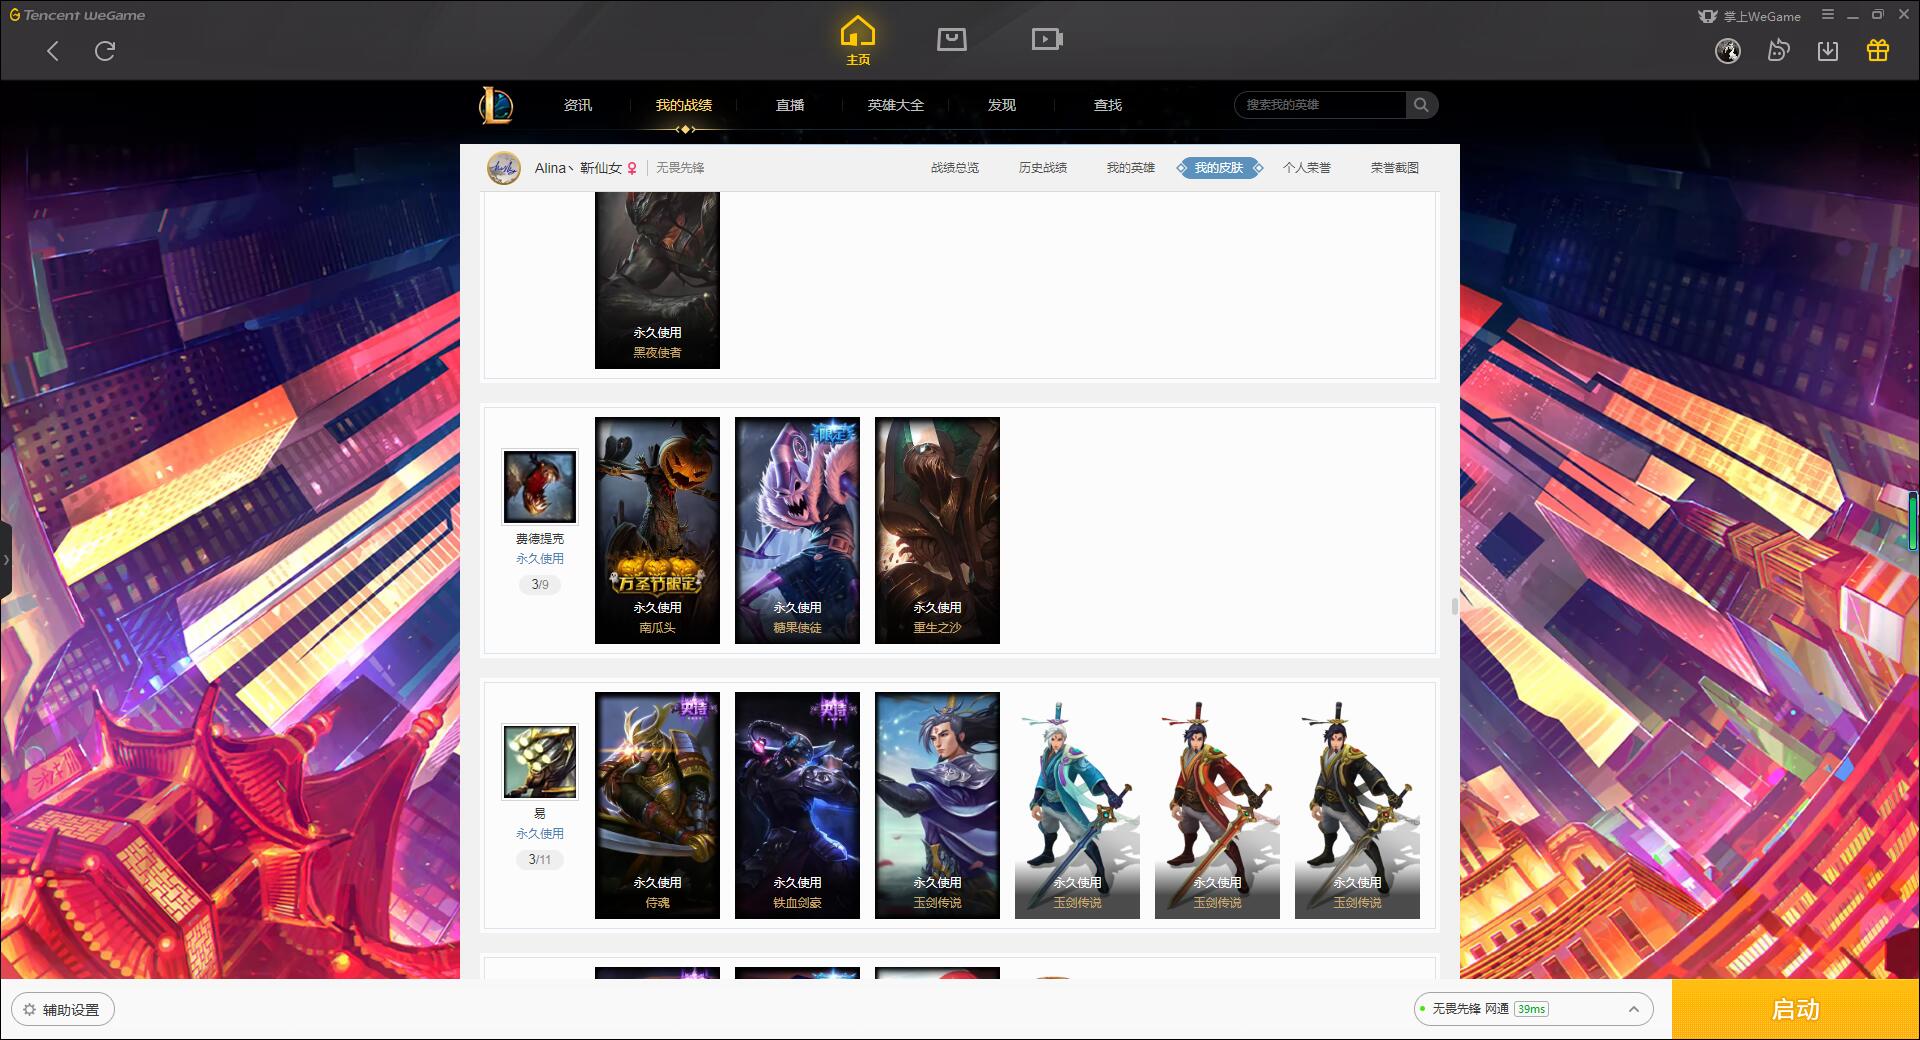The width and height of the screenshot is (1920, 1040).
Task: Click the 启动 launch button
Action: [x=1795, y=1009]
